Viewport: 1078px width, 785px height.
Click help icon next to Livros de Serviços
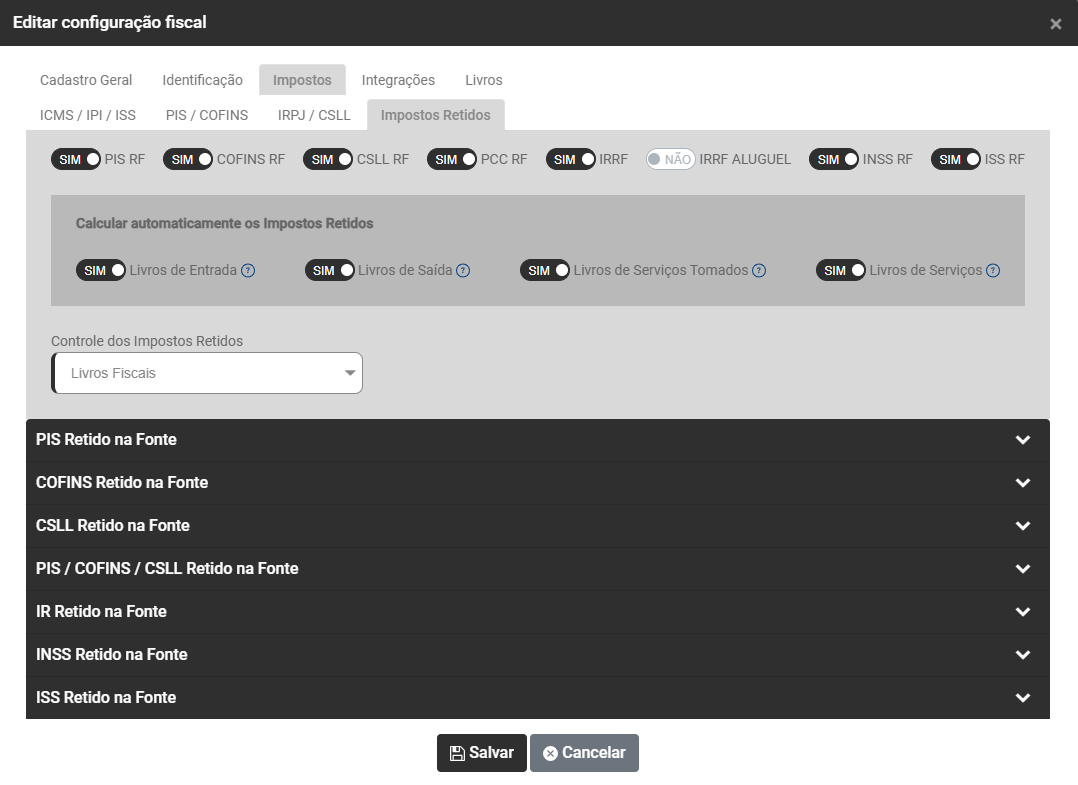(992, 270)
